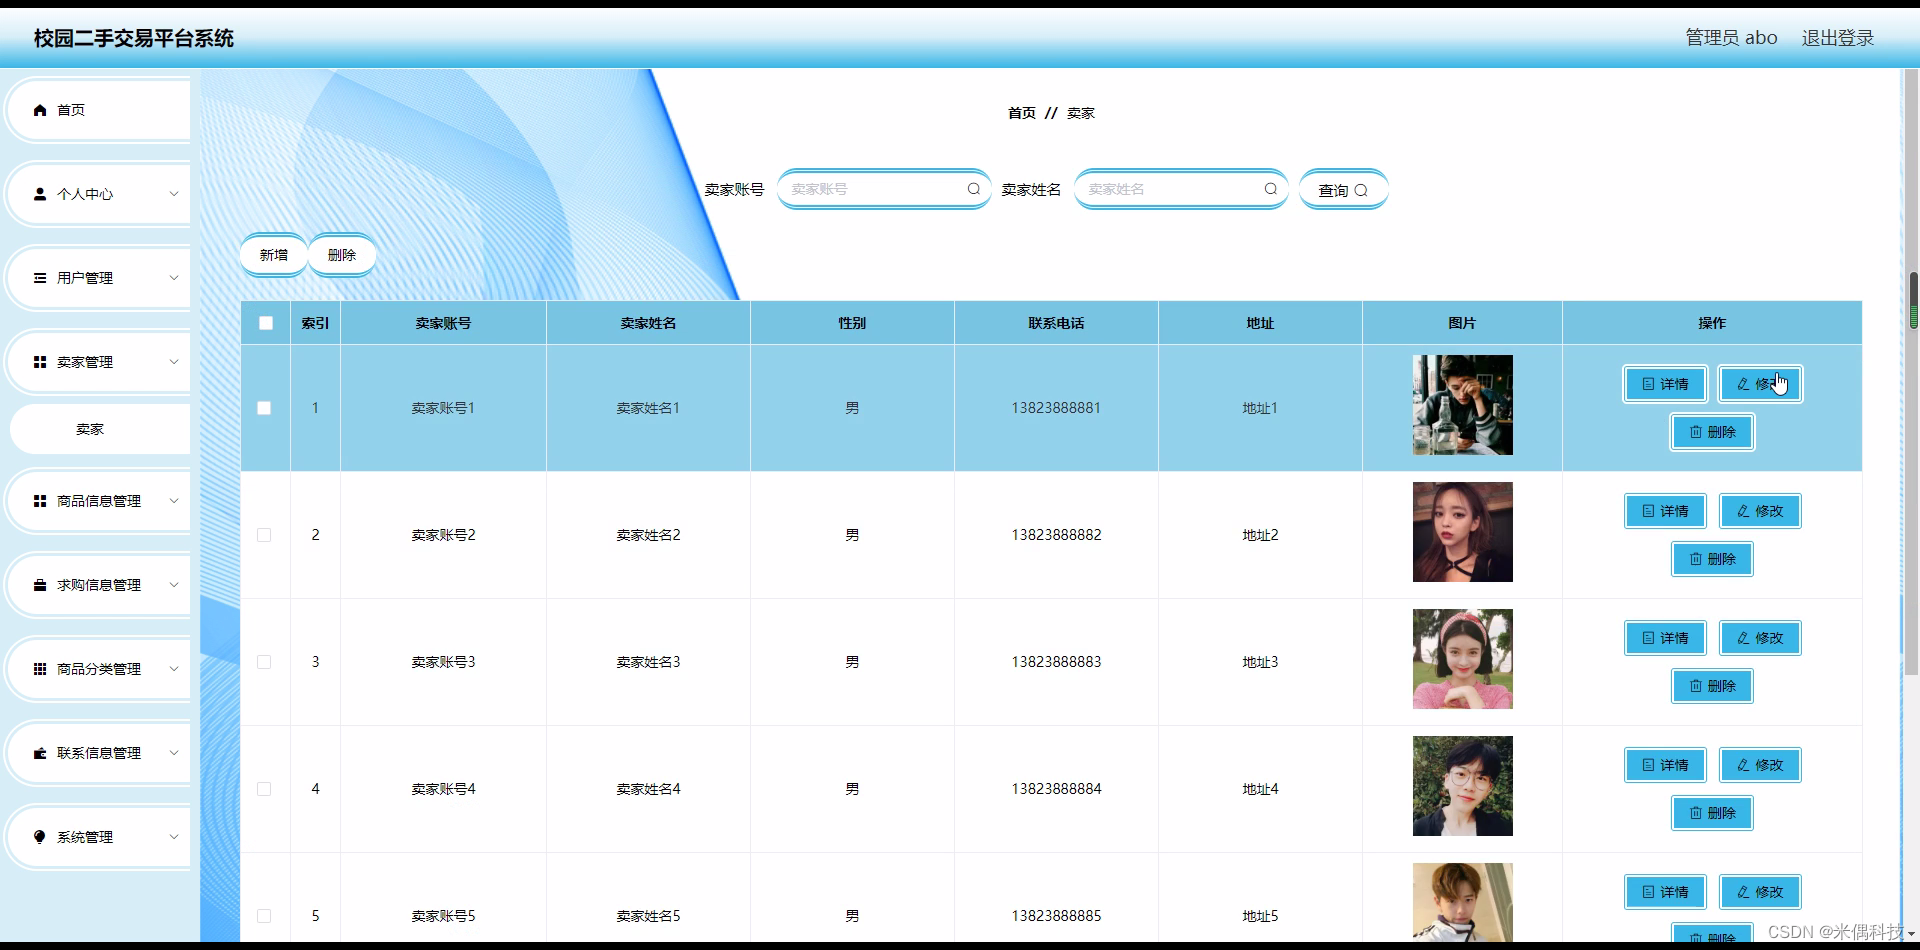Open 详情 for 卖家账号1
The height and width of the screenshot is (950, 1920).
pyautogui.click(x=1664, y=384)
